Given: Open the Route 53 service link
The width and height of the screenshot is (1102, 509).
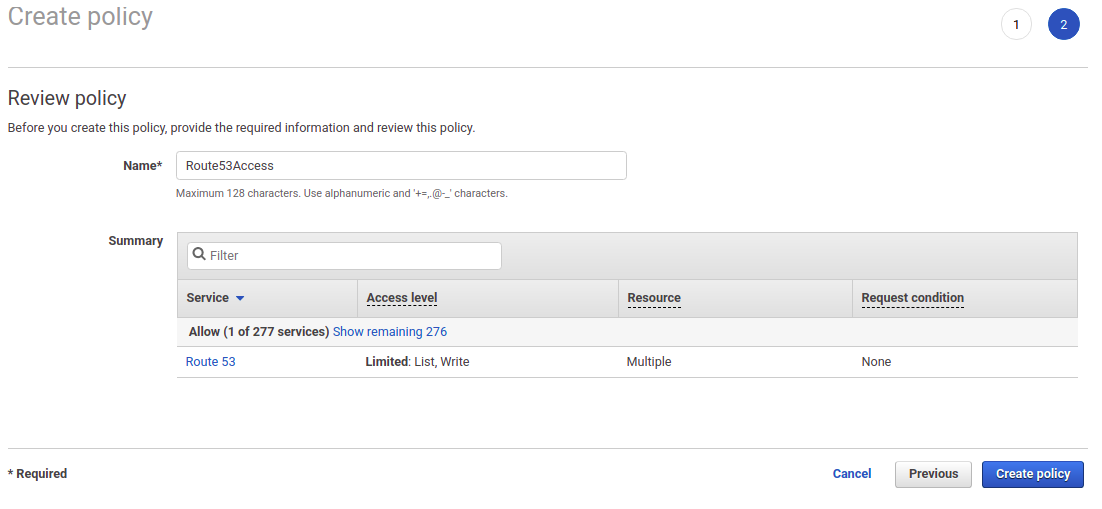Looking at the screenshot, I should click(x=210, y=361).
